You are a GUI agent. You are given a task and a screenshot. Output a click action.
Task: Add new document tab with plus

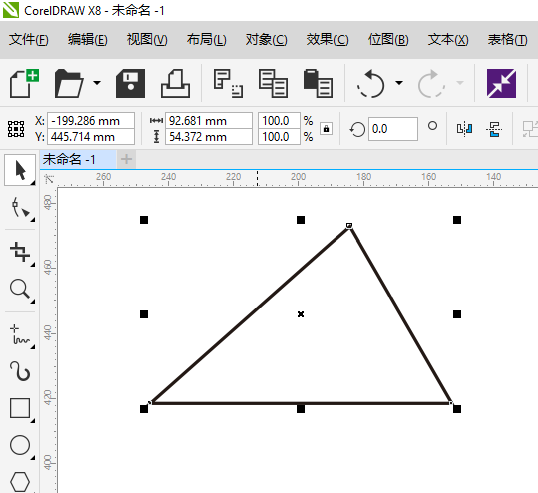126,159
